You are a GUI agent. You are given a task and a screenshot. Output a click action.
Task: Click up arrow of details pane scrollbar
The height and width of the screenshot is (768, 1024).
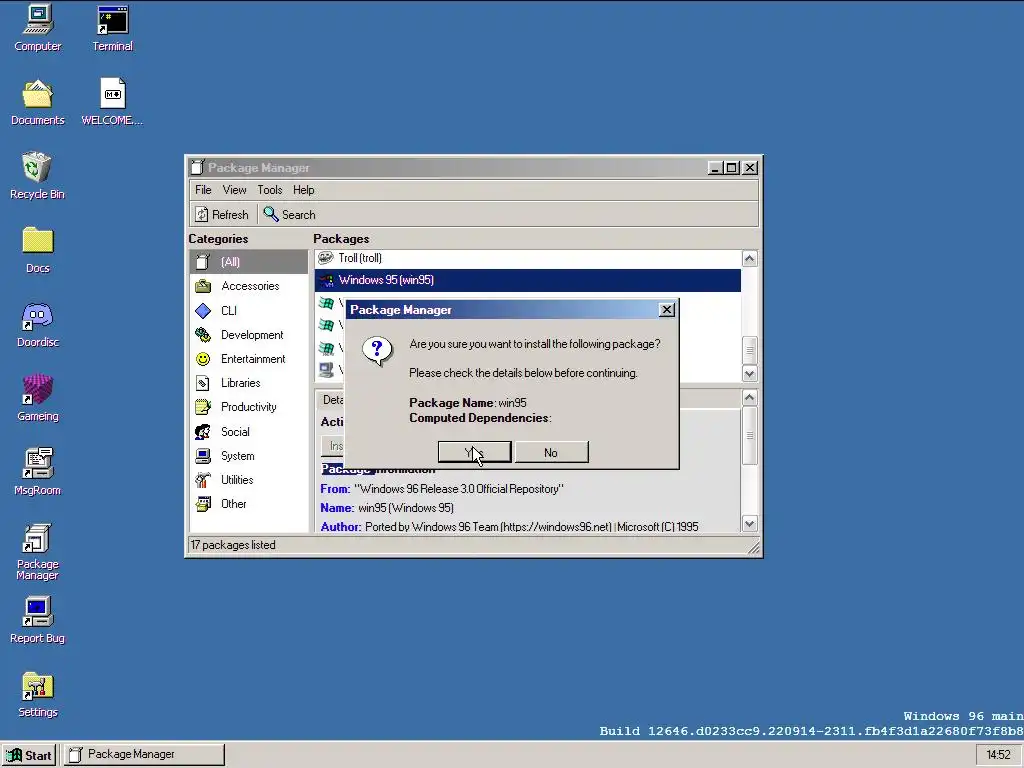(749, 398)
